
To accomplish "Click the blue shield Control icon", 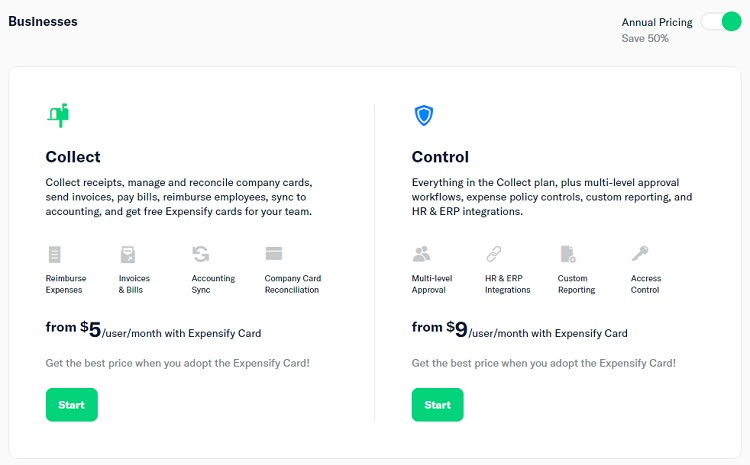I will 424,115.
